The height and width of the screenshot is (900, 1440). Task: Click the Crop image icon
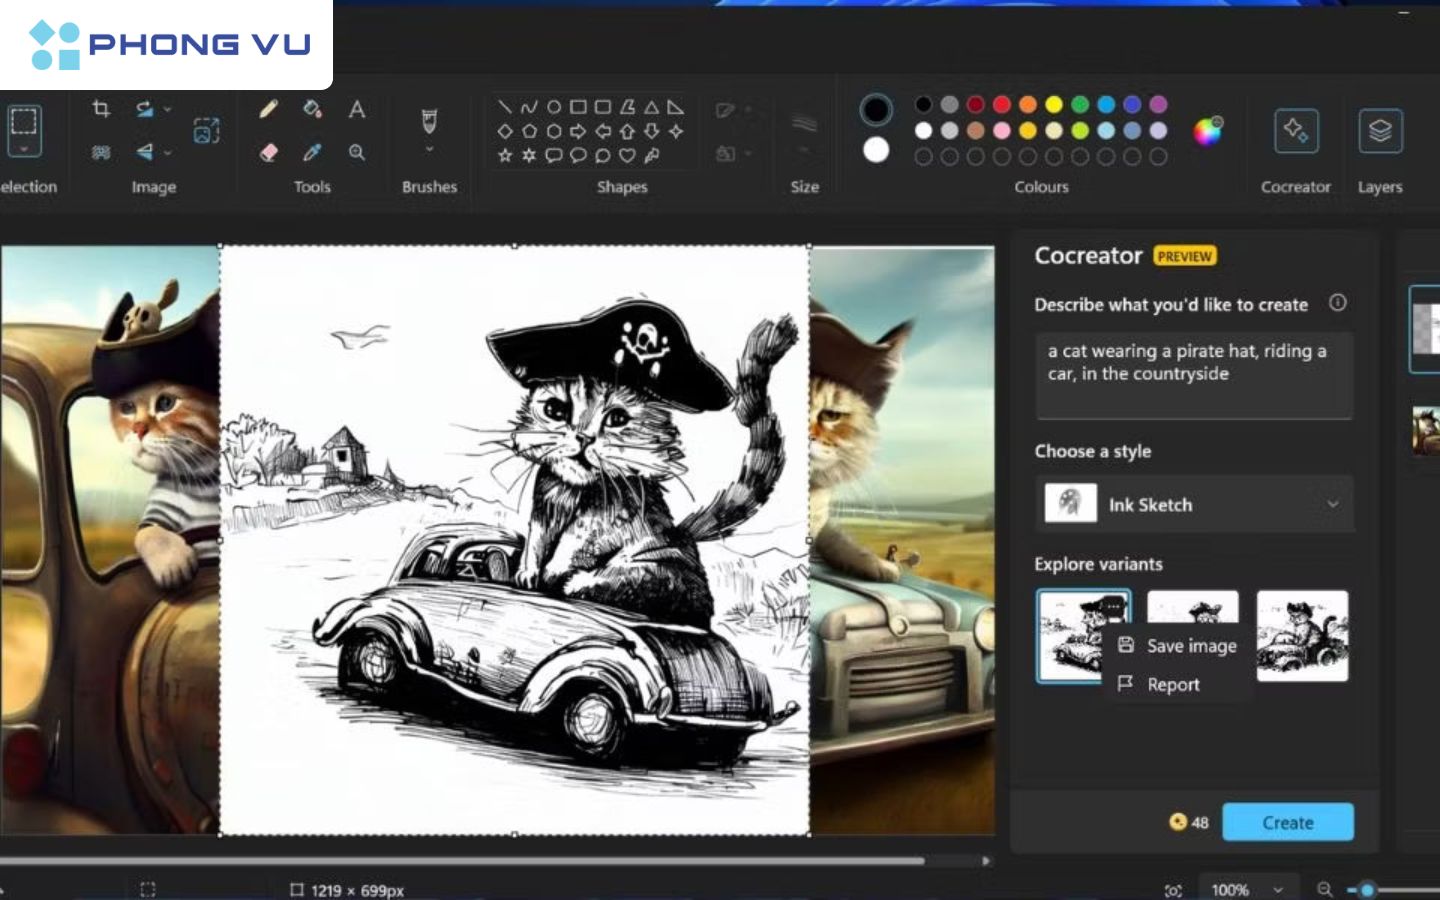[101, 108]
